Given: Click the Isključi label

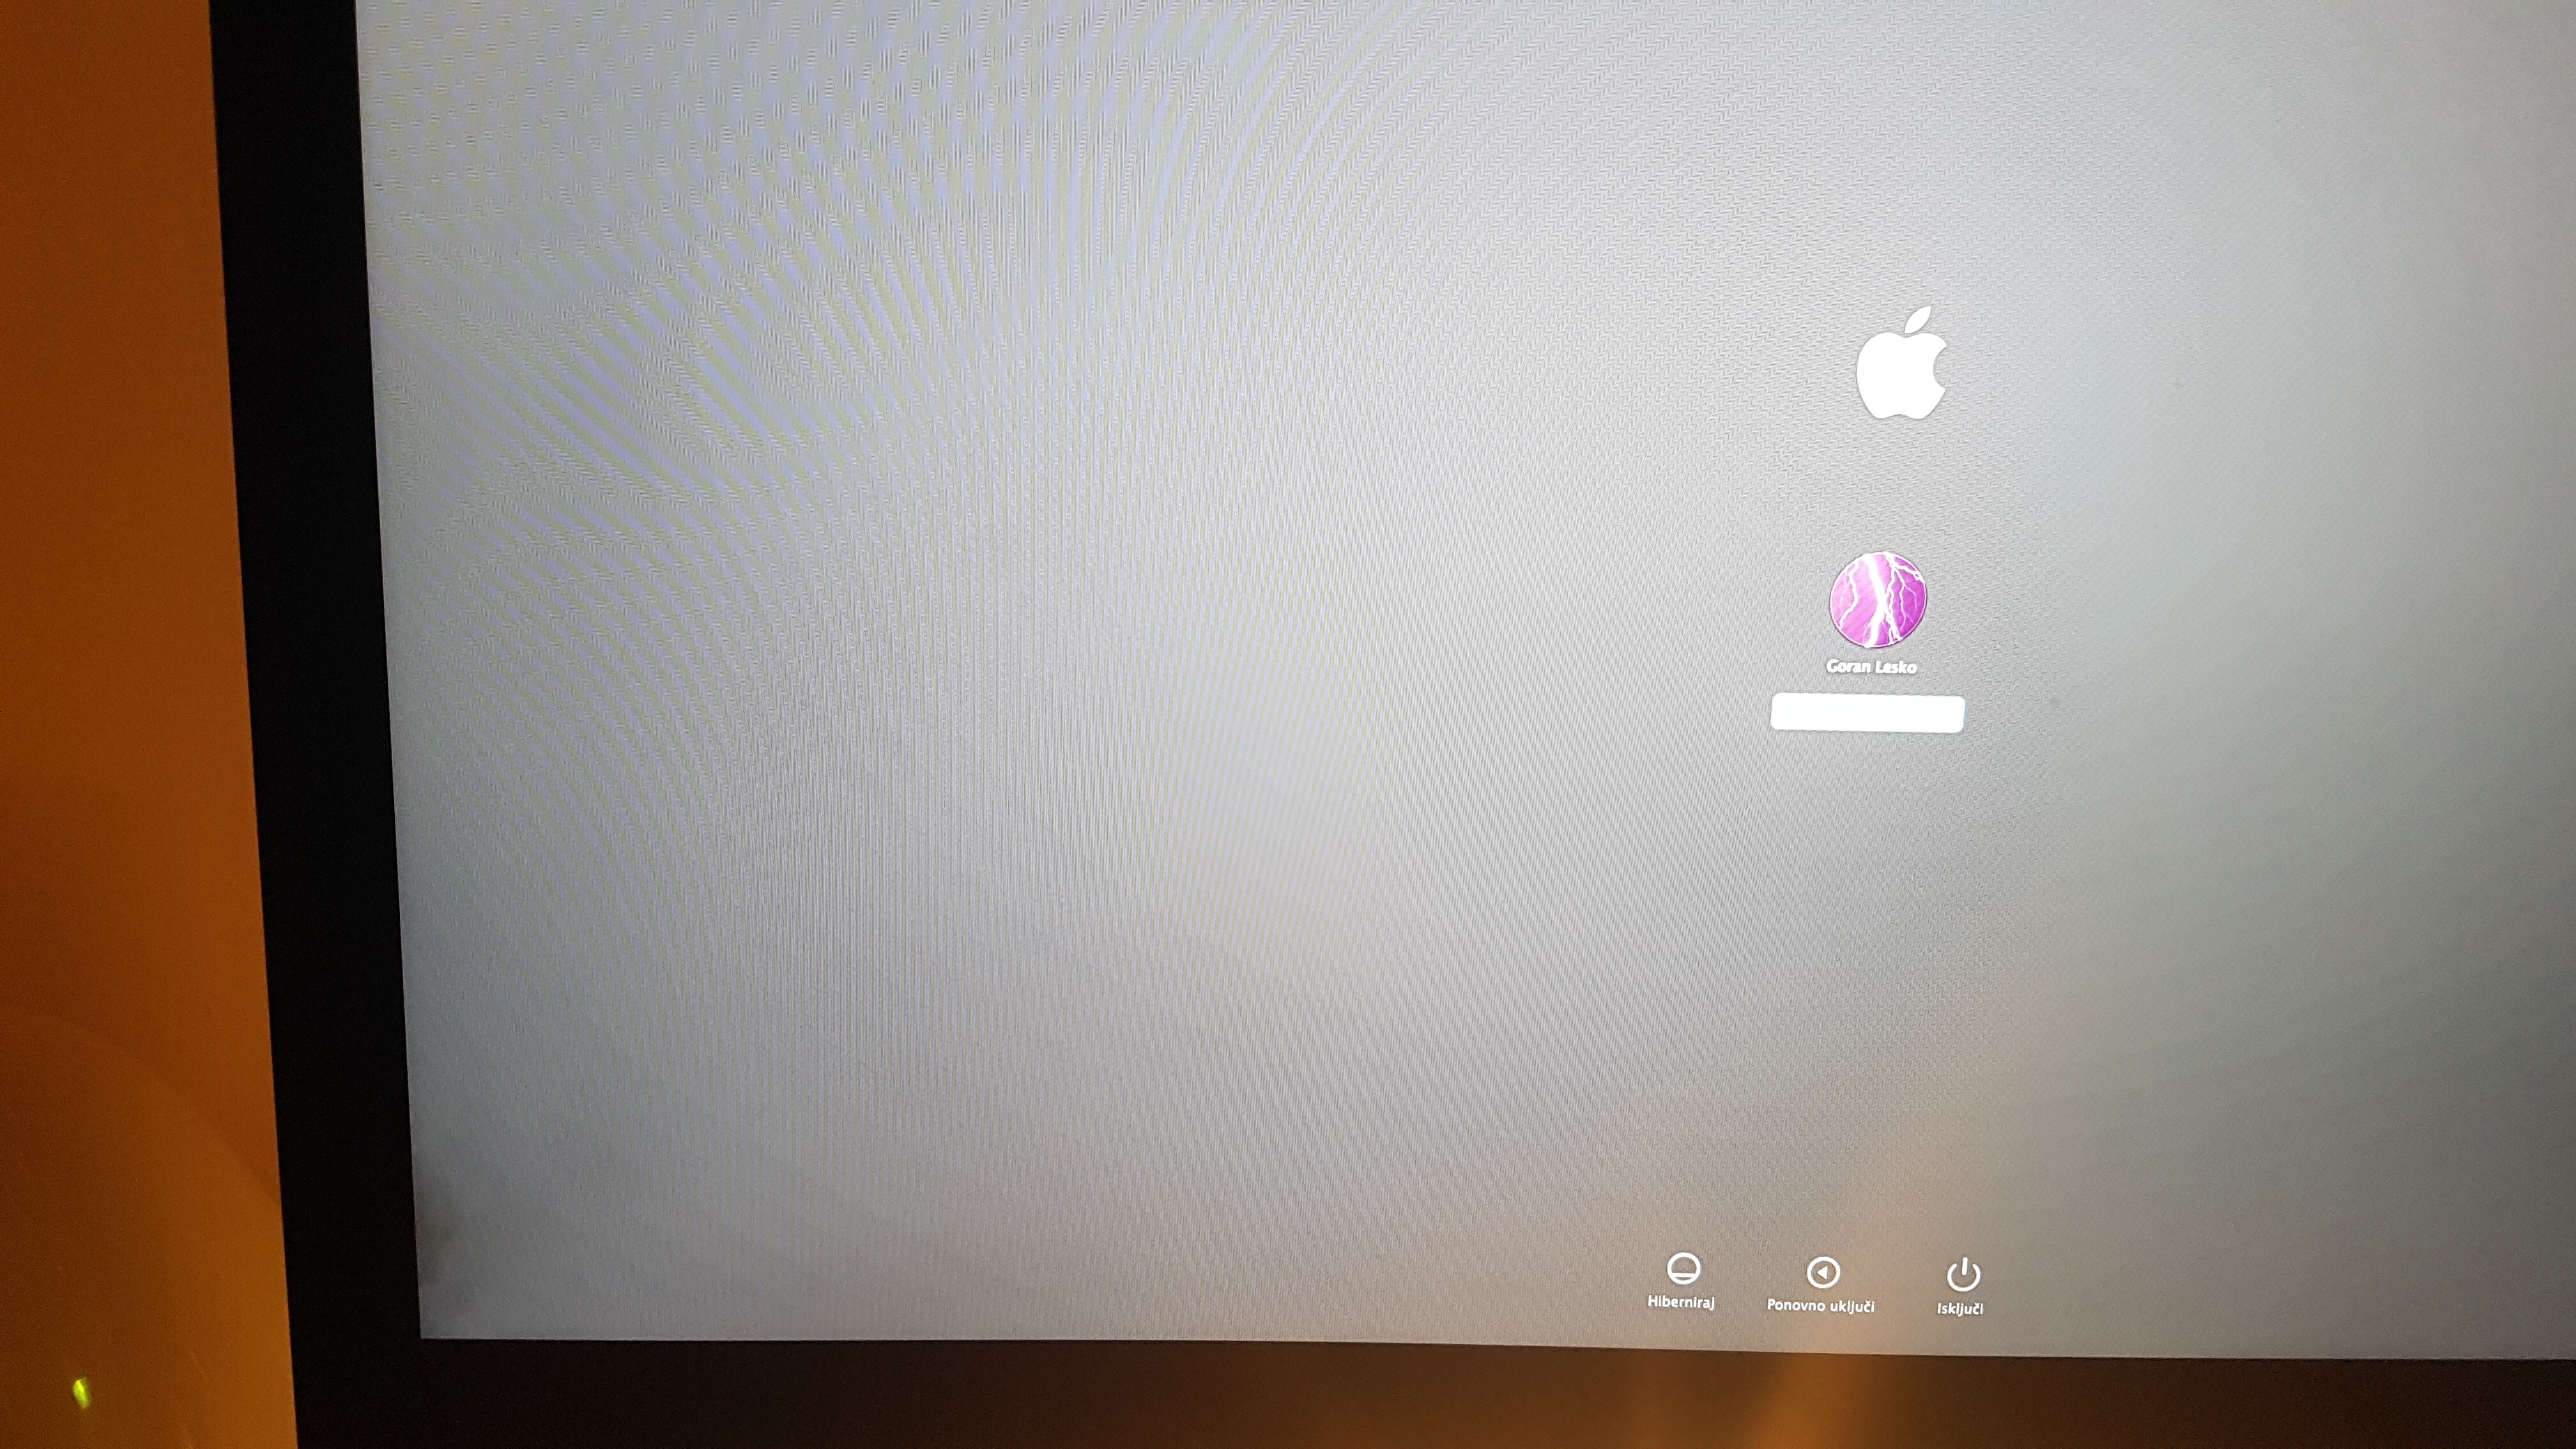Looking at the screenshot, I should point(1960,1308).
